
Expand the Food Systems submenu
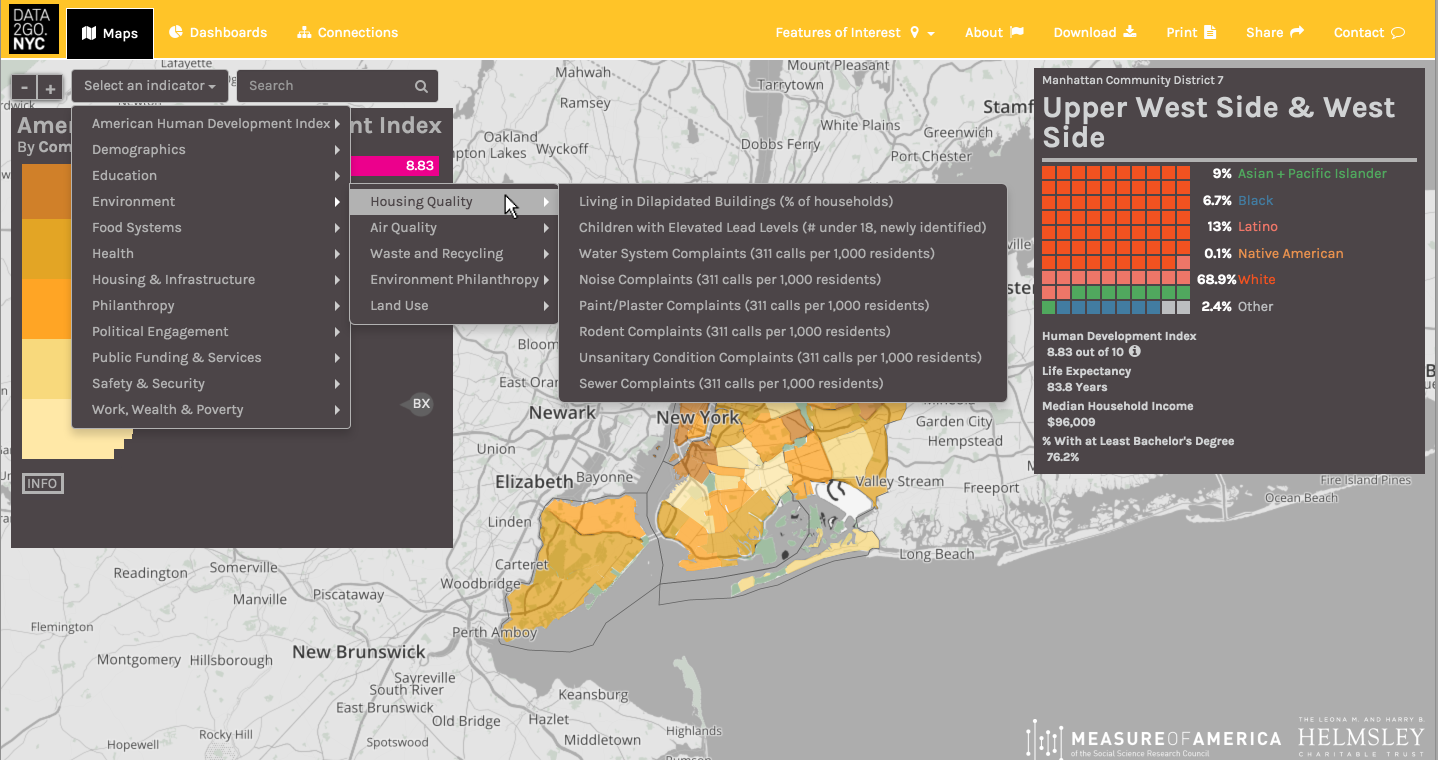point(211,228)
